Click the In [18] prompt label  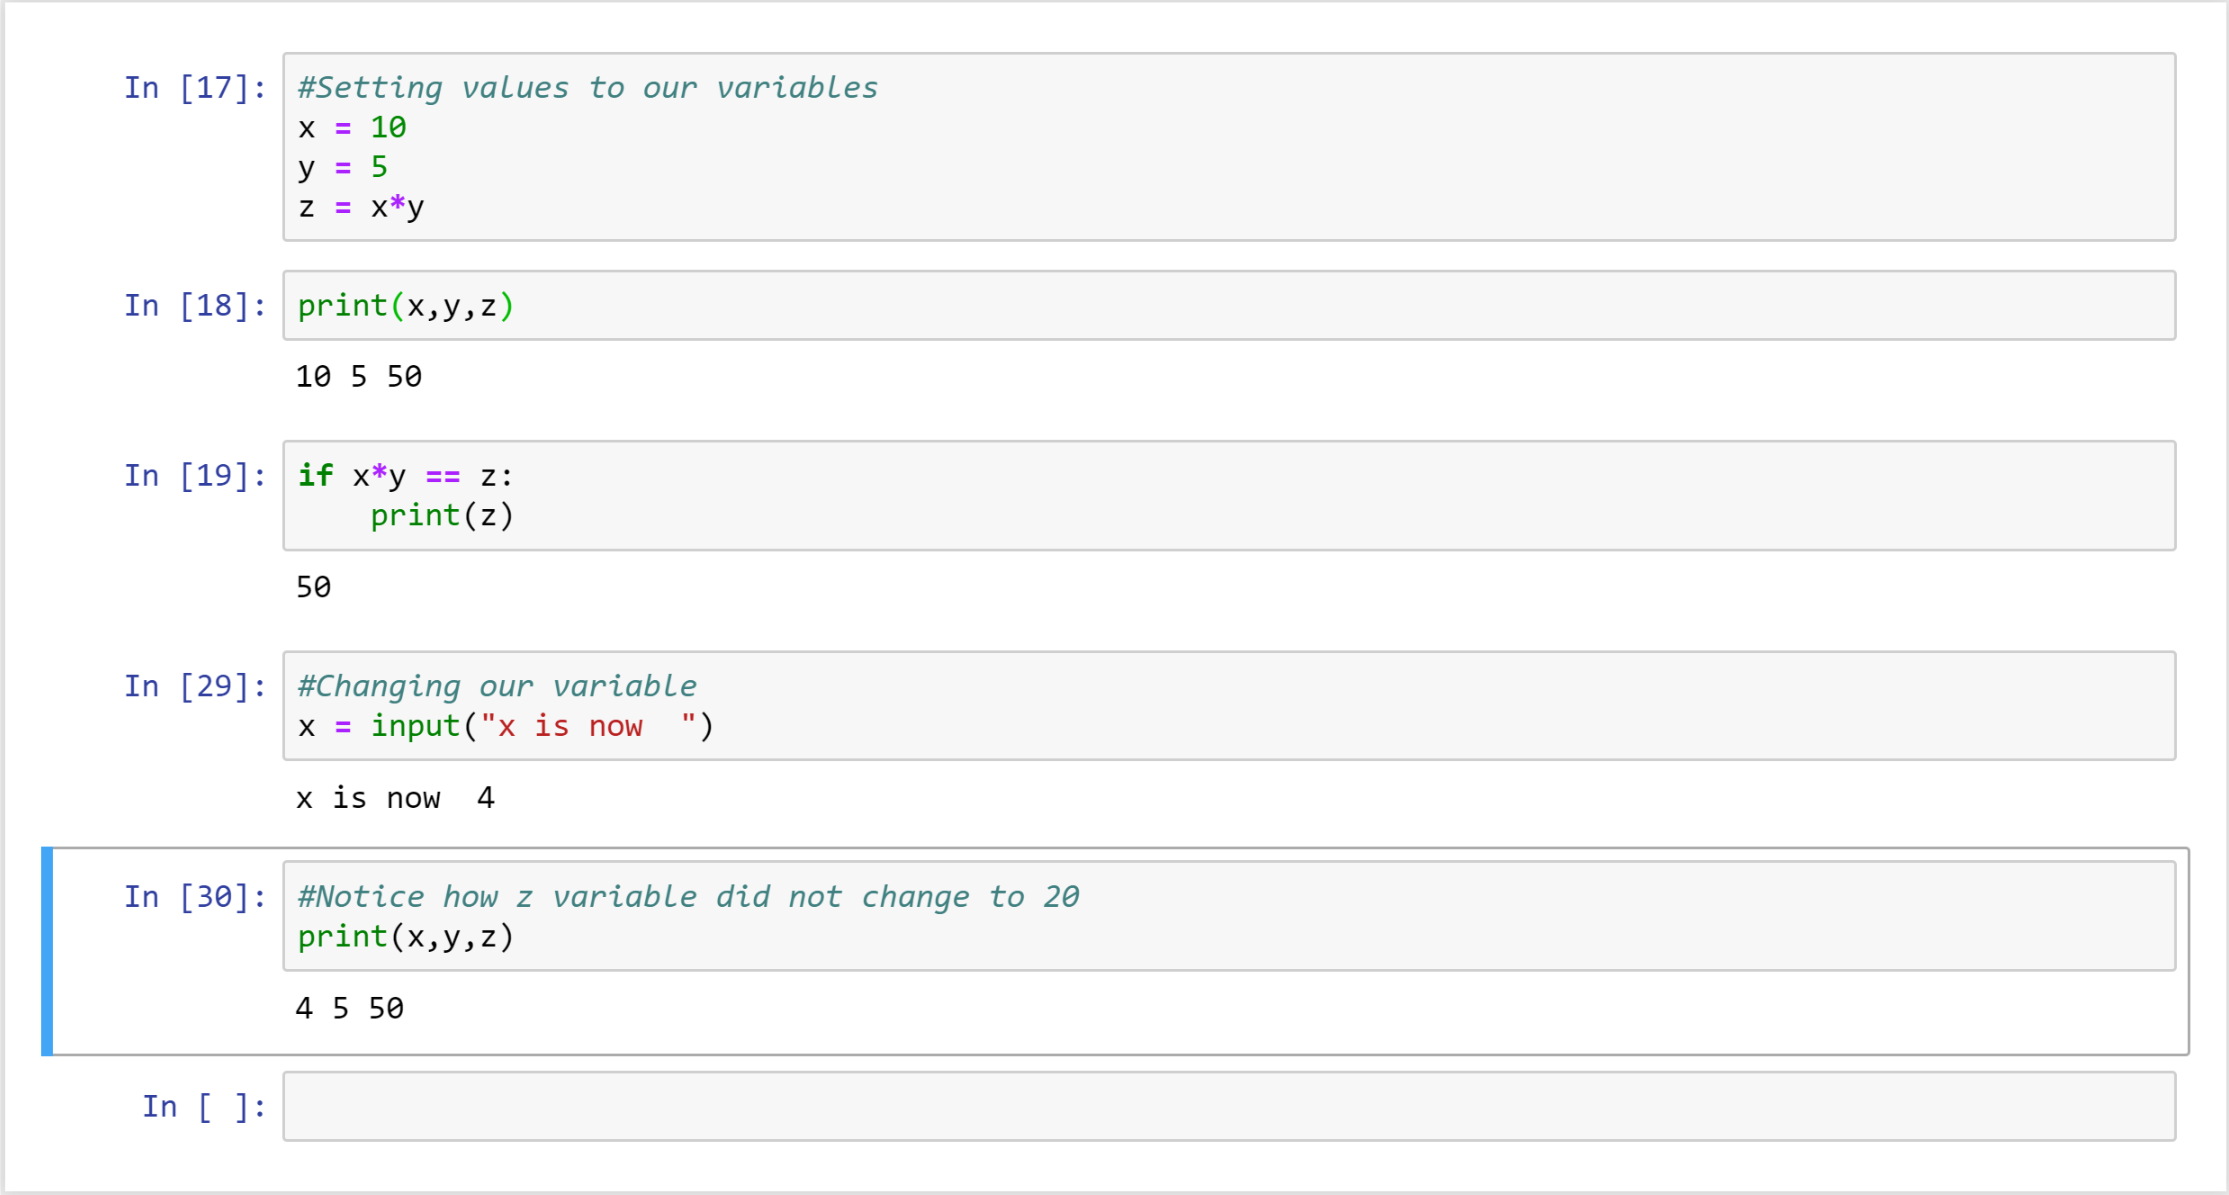(x=195, y=306)
